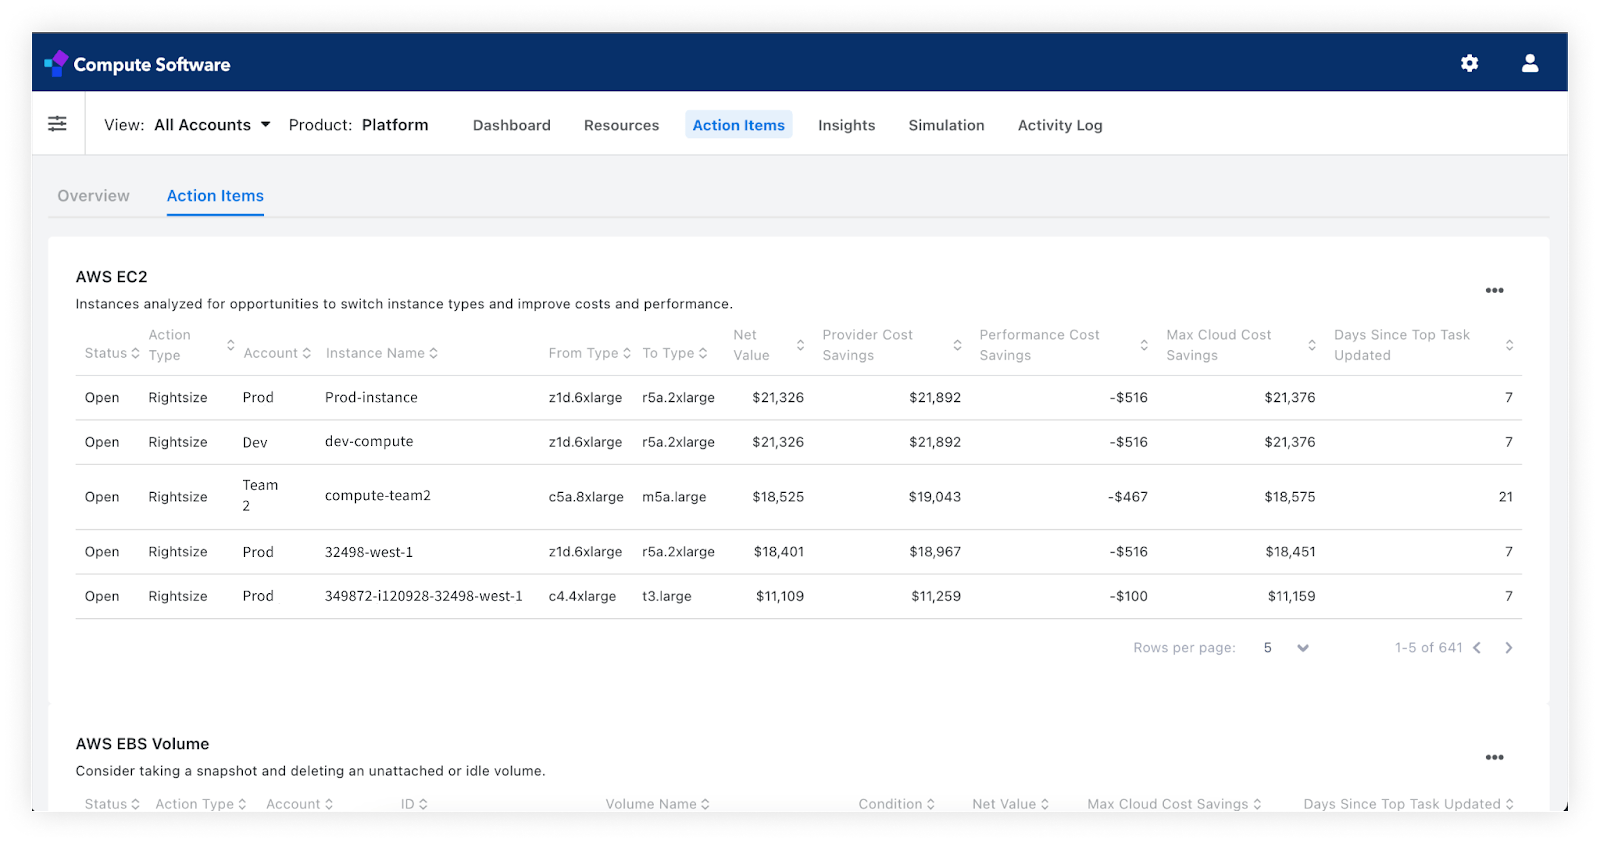Click the Compute Software logo
Viewport: 1600px width, 843px height.
click(137, 64)
